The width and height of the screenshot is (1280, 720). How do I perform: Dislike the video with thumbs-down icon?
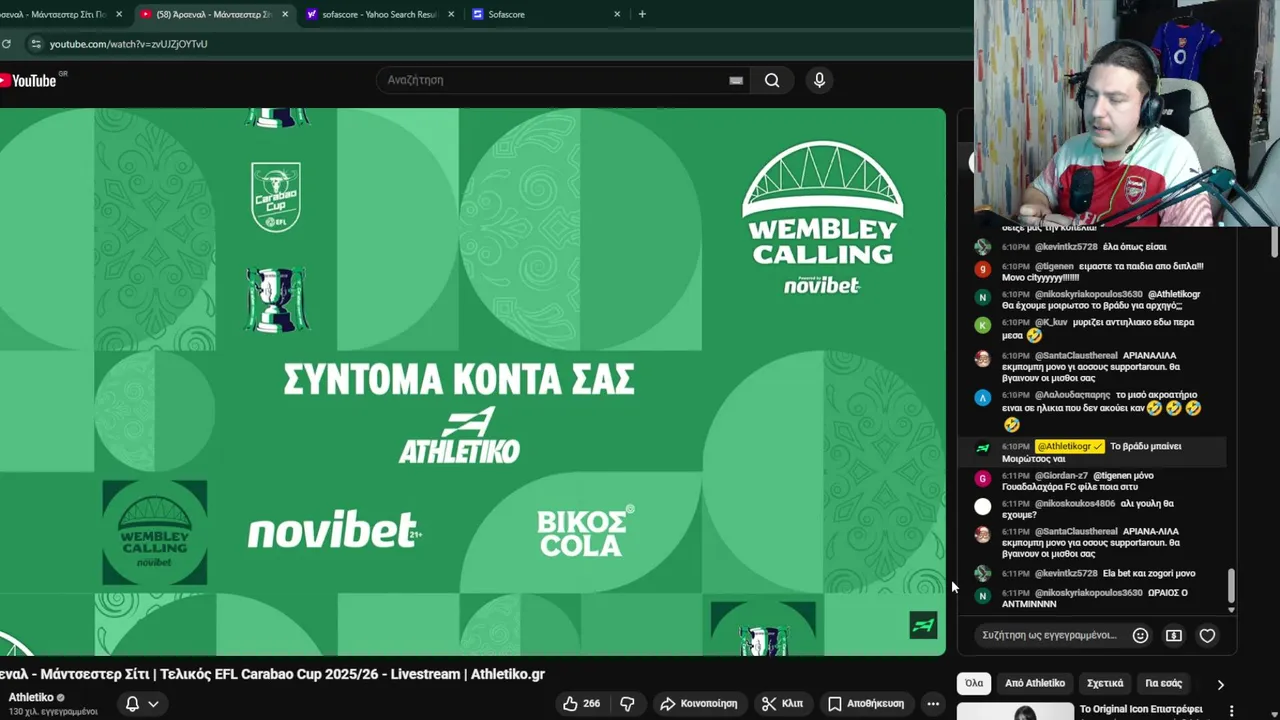pyautogui.click(x=627, y=703)
